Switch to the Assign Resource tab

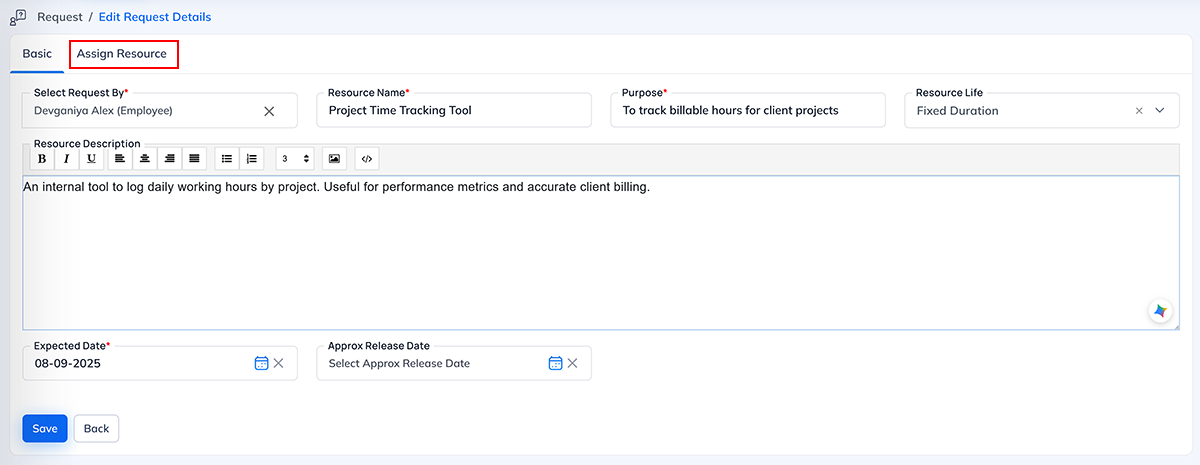(122, 54)
